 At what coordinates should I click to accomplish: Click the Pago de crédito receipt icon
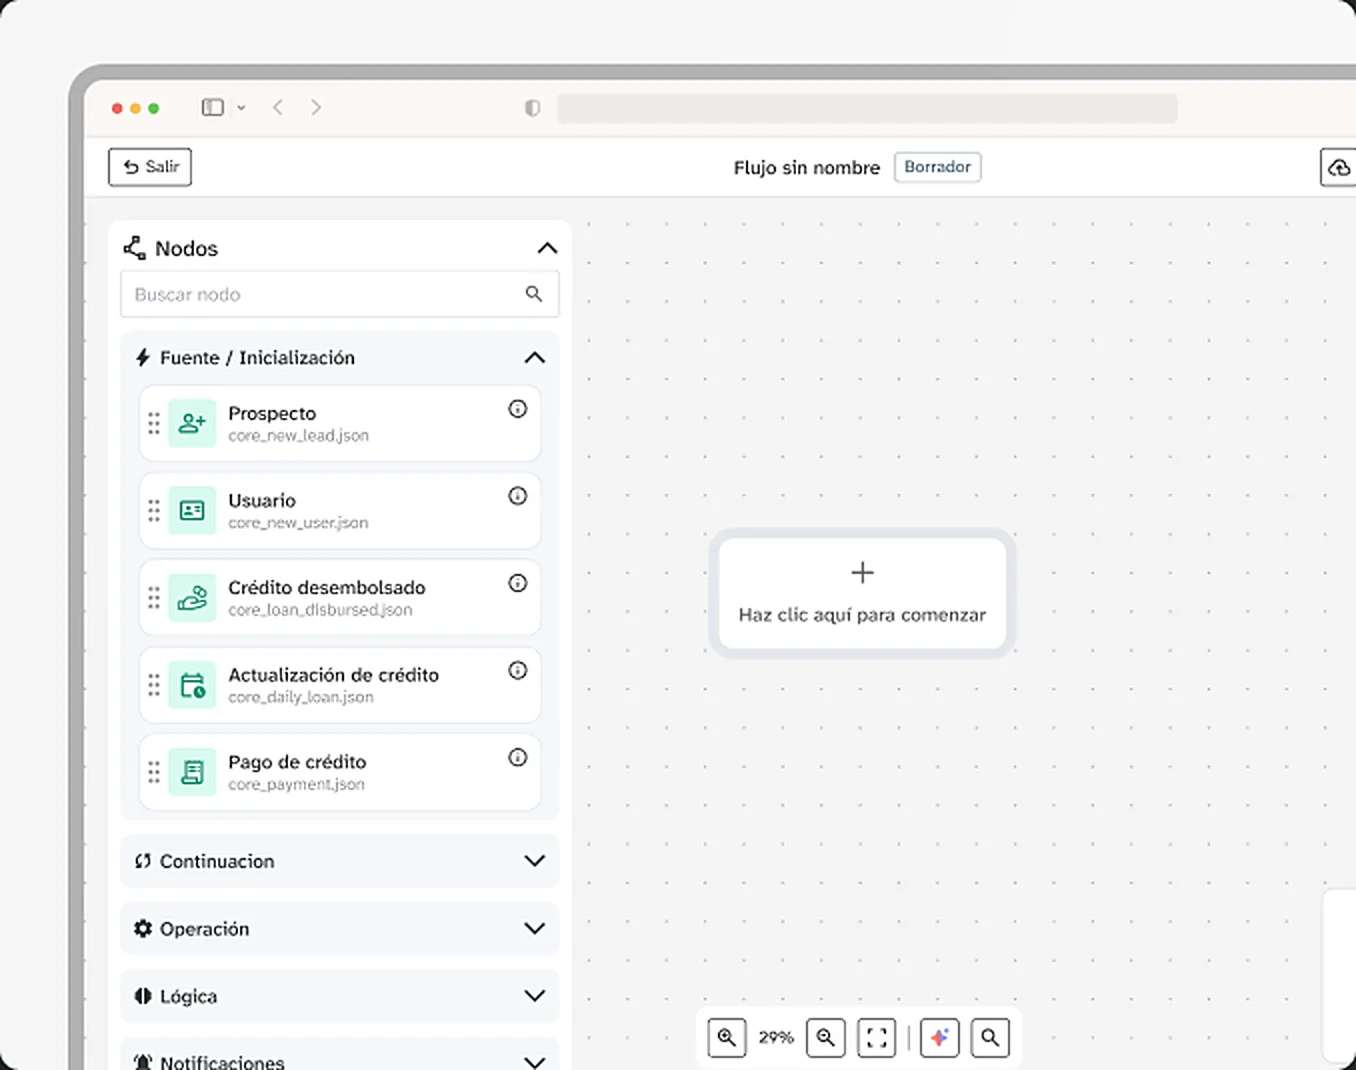[x=192, y=772]
